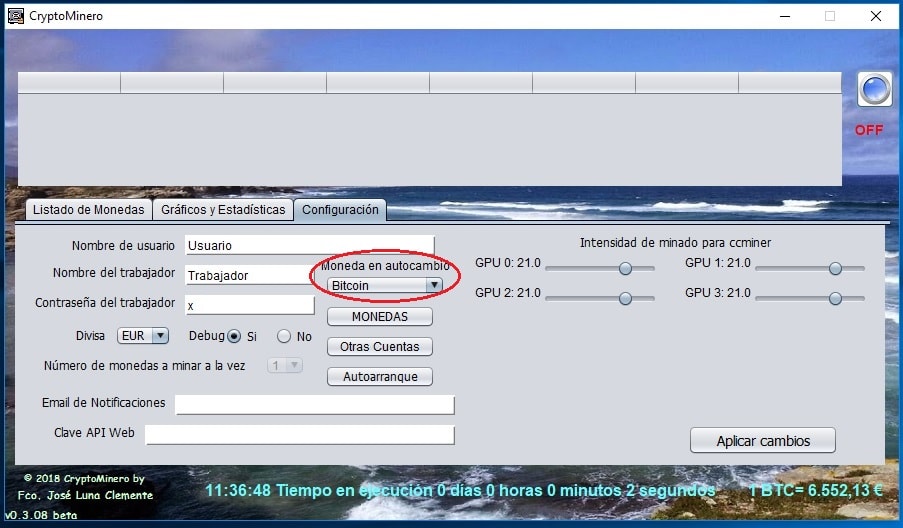Click the 1 BTC price display
Image resolution: width=903 pixels, height=528 pixels.
click(x=815, y=491)
